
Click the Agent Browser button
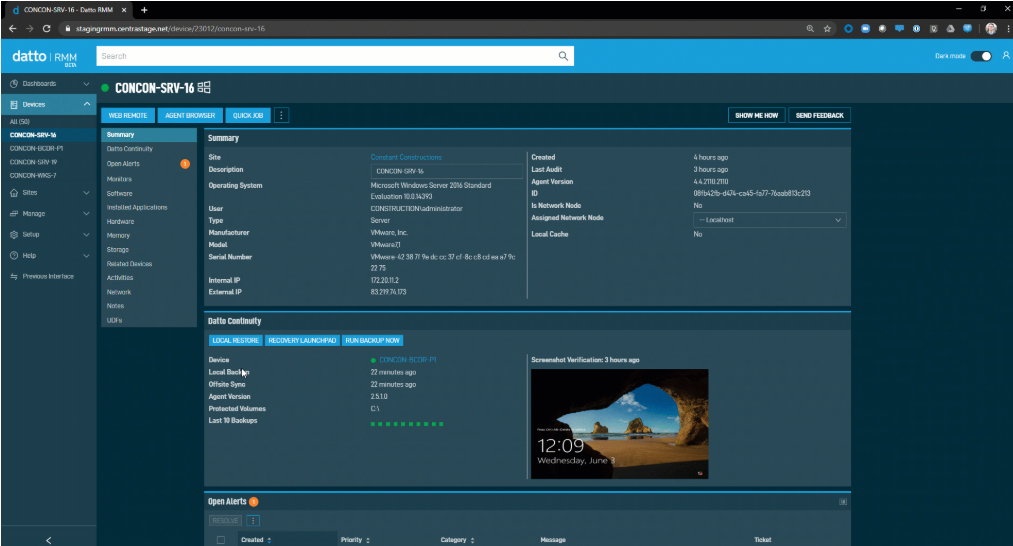190,116
